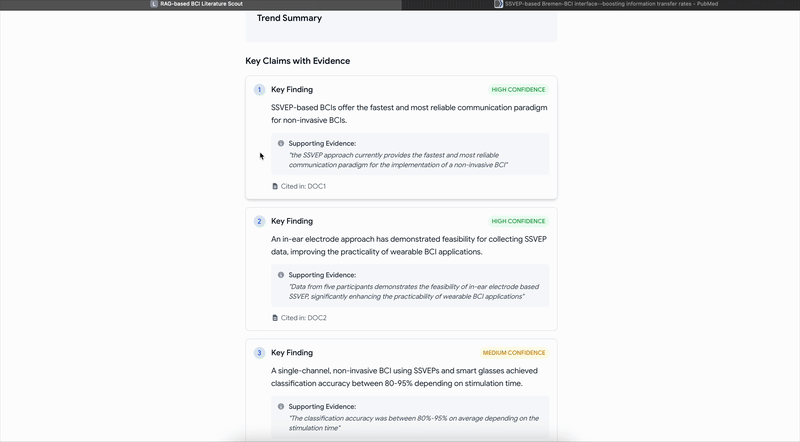Image resolution: width=800 pixels, height=442 pixels.
Task: Switch to RAG-based BCI Literature Scout tab
Action: [200, 5]
